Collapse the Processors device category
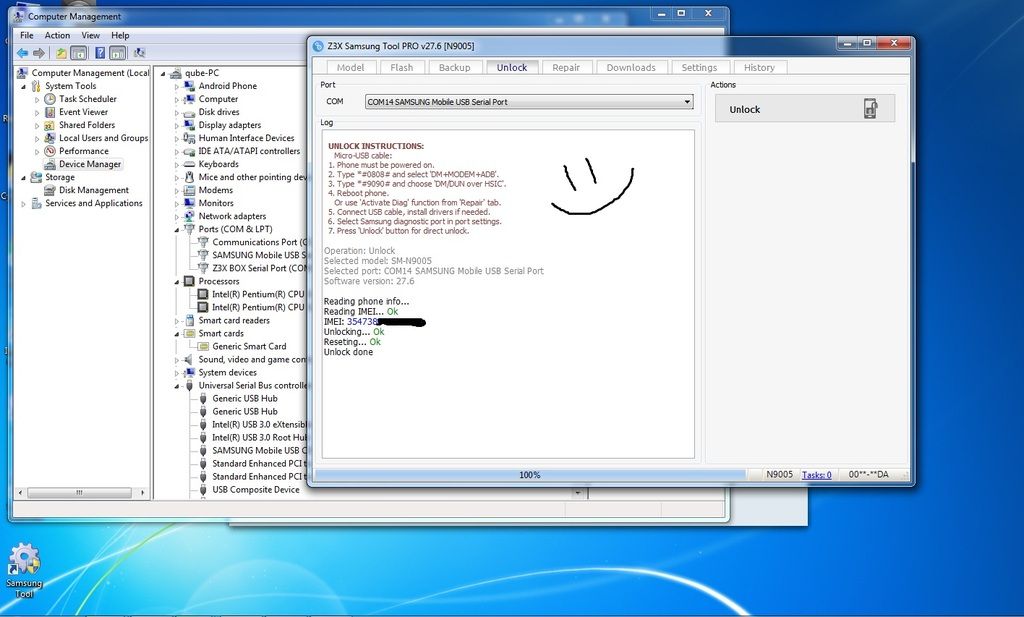 point(177,281)
